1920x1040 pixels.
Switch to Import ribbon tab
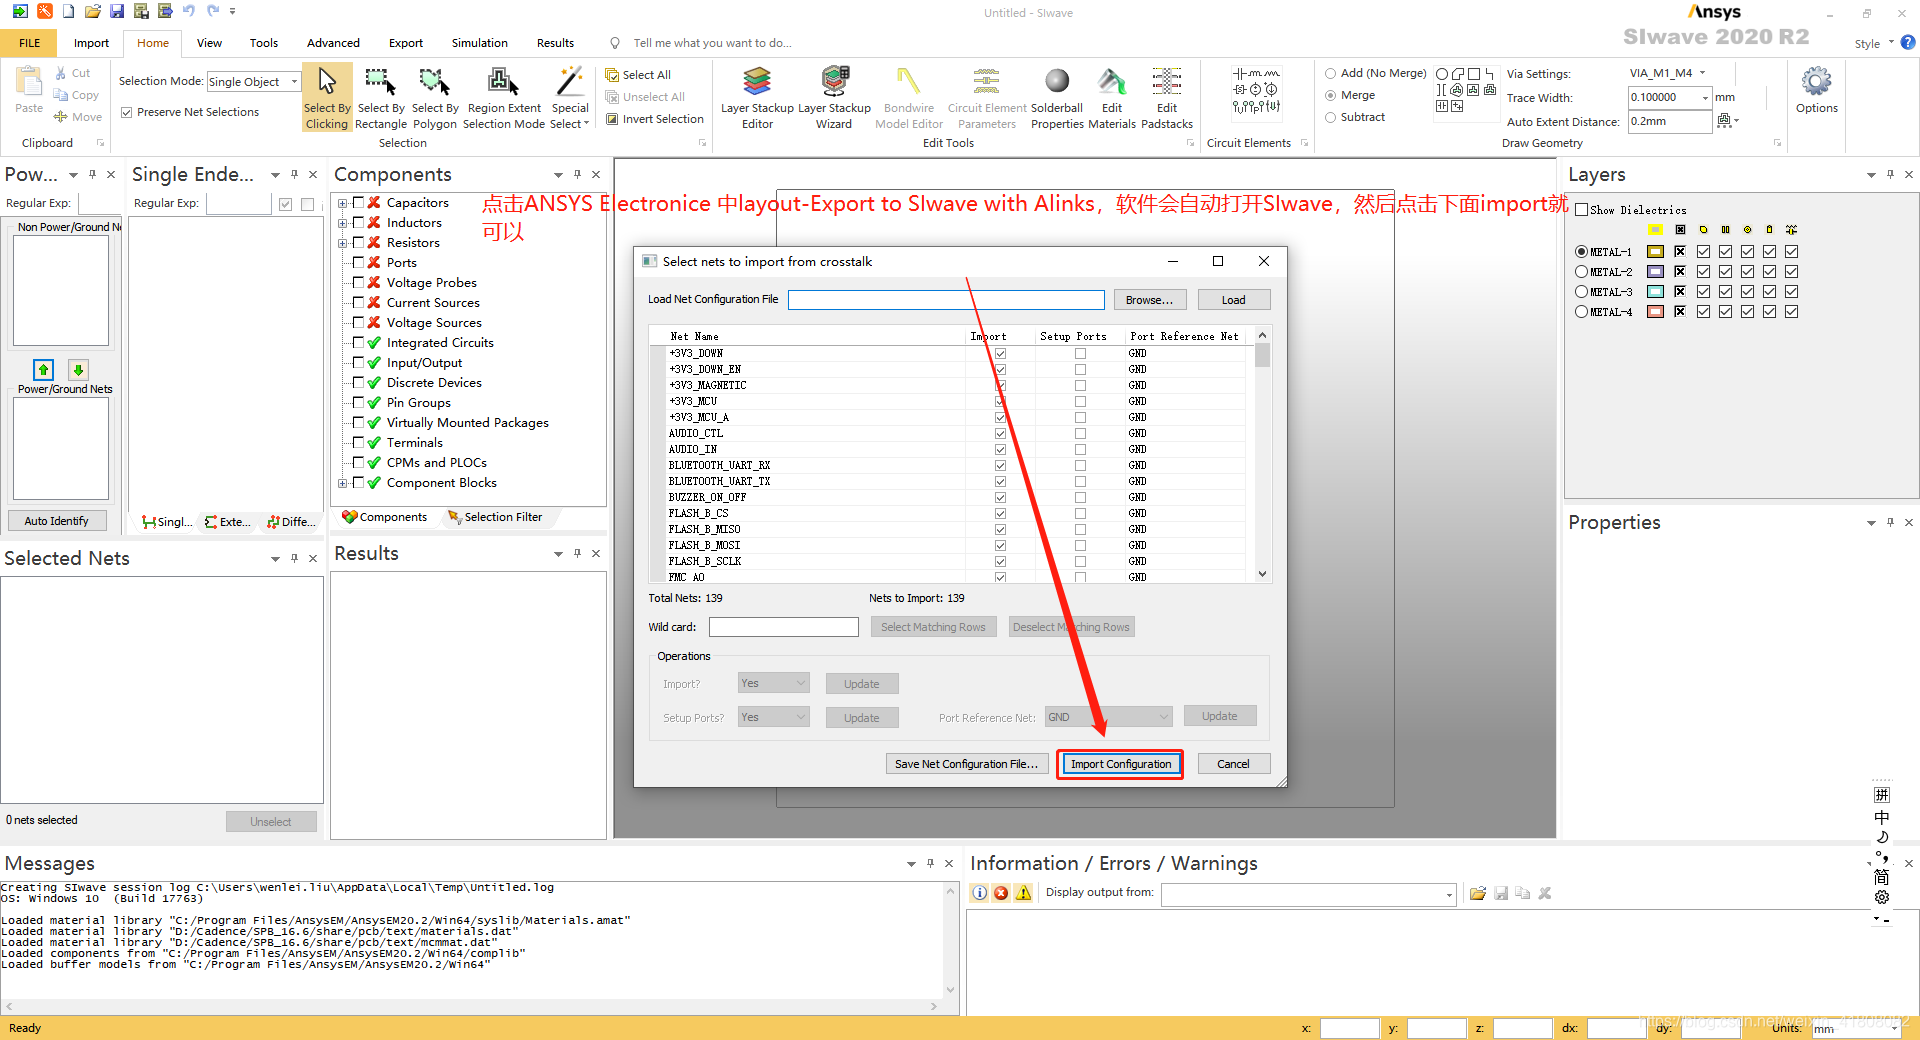(91, 43)
